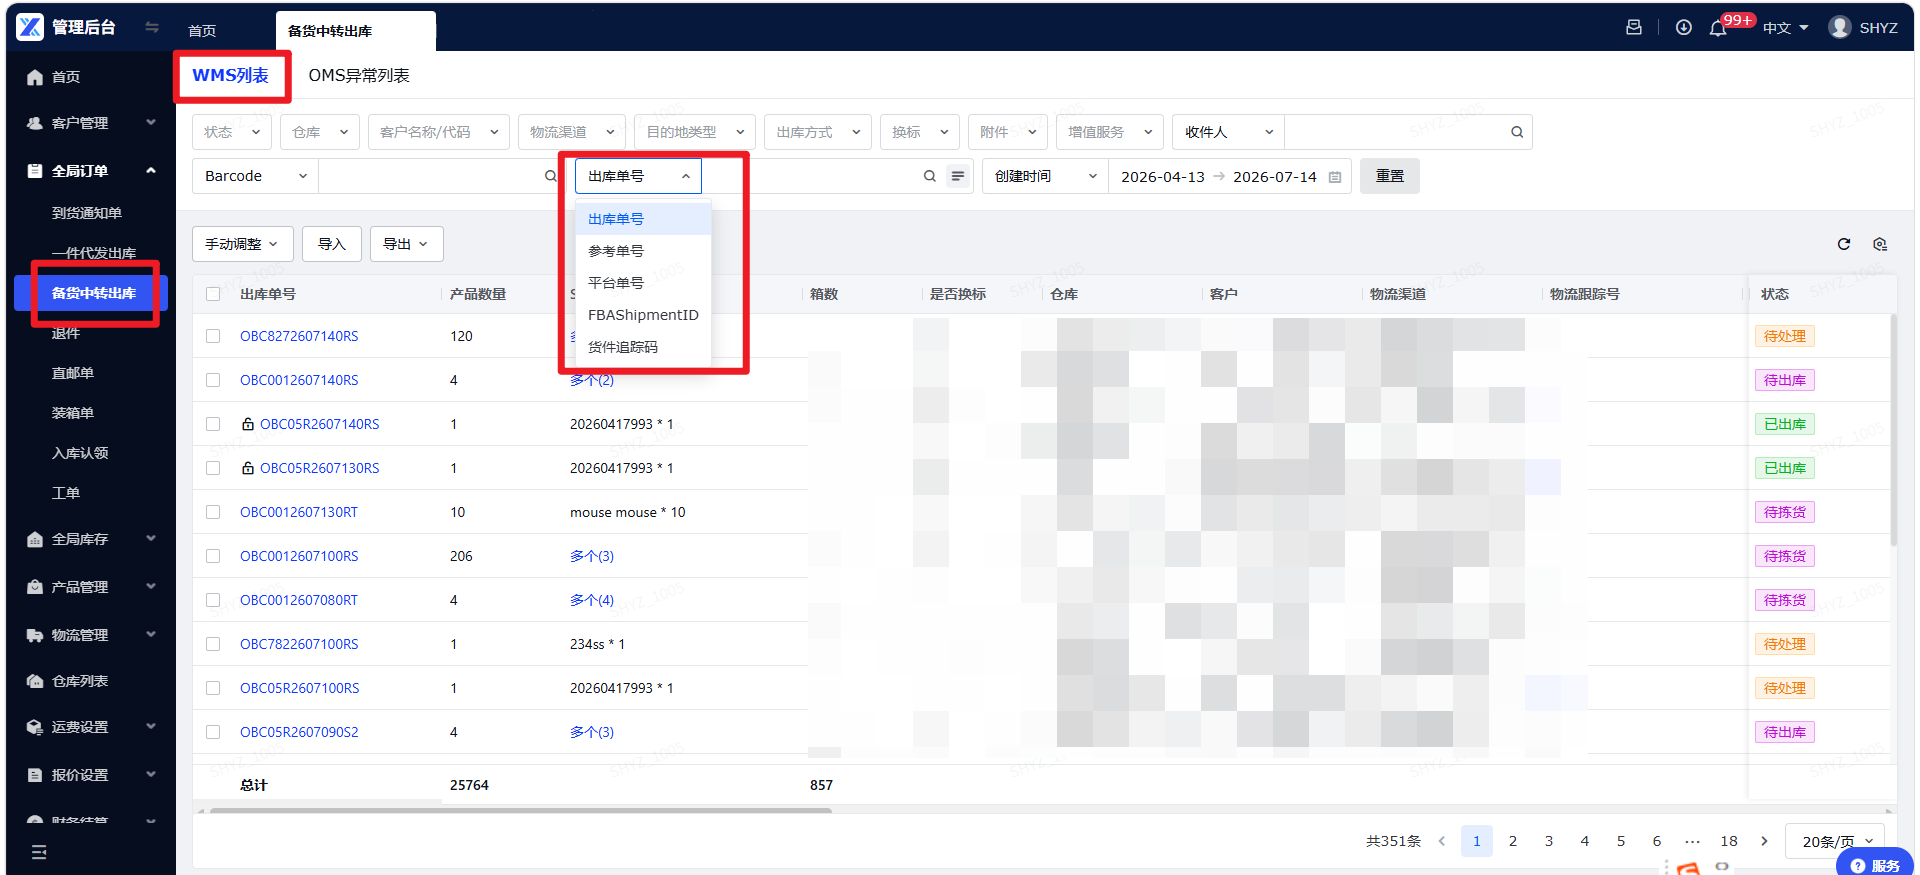The image size is (1920, 875).
Task: Click the lock icon beside OBC05R2607130RS
Action: (248, 468)
